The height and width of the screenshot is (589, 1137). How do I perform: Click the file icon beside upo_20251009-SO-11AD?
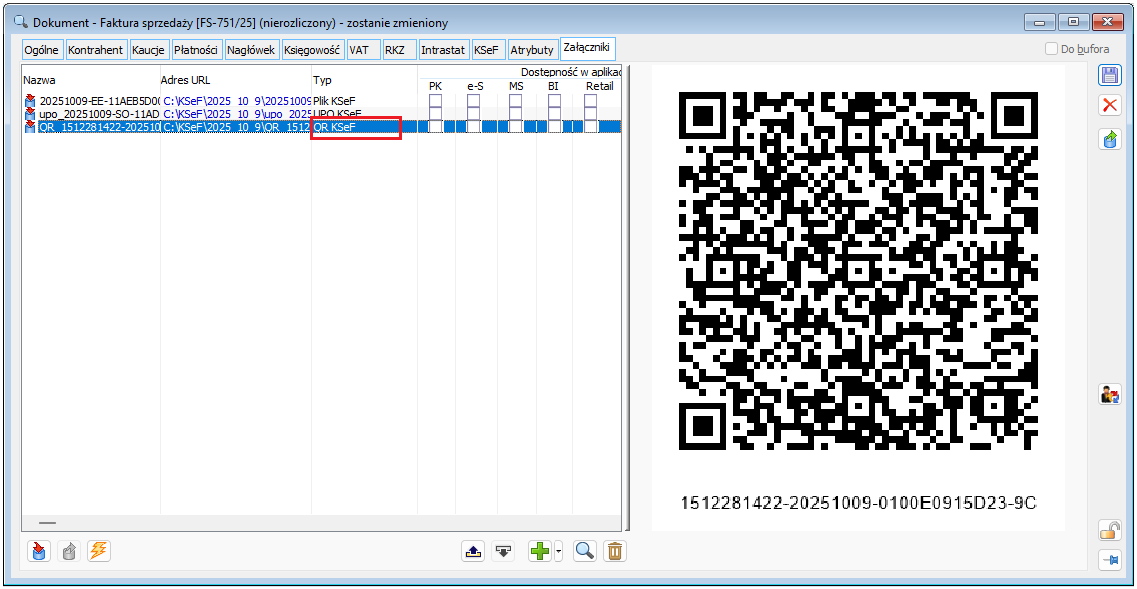coord(30,113)
